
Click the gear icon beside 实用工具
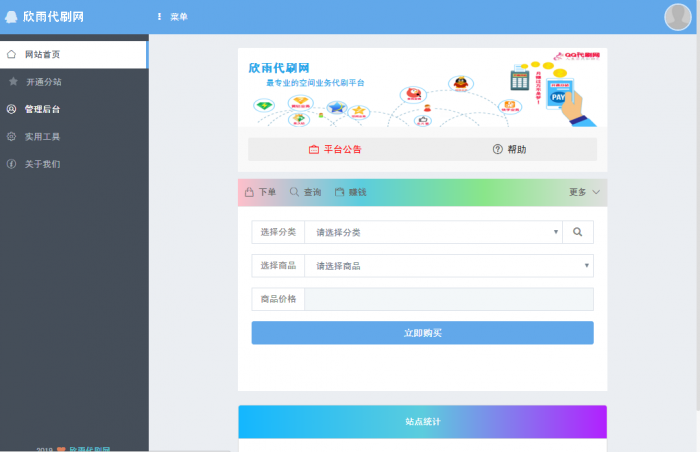coord(11,136)
